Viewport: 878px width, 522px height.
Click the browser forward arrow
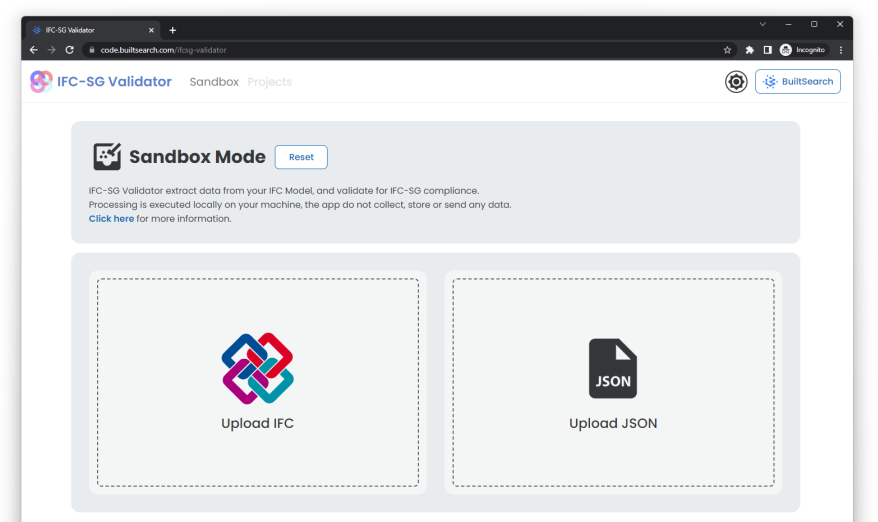click(x=52, y=50)
